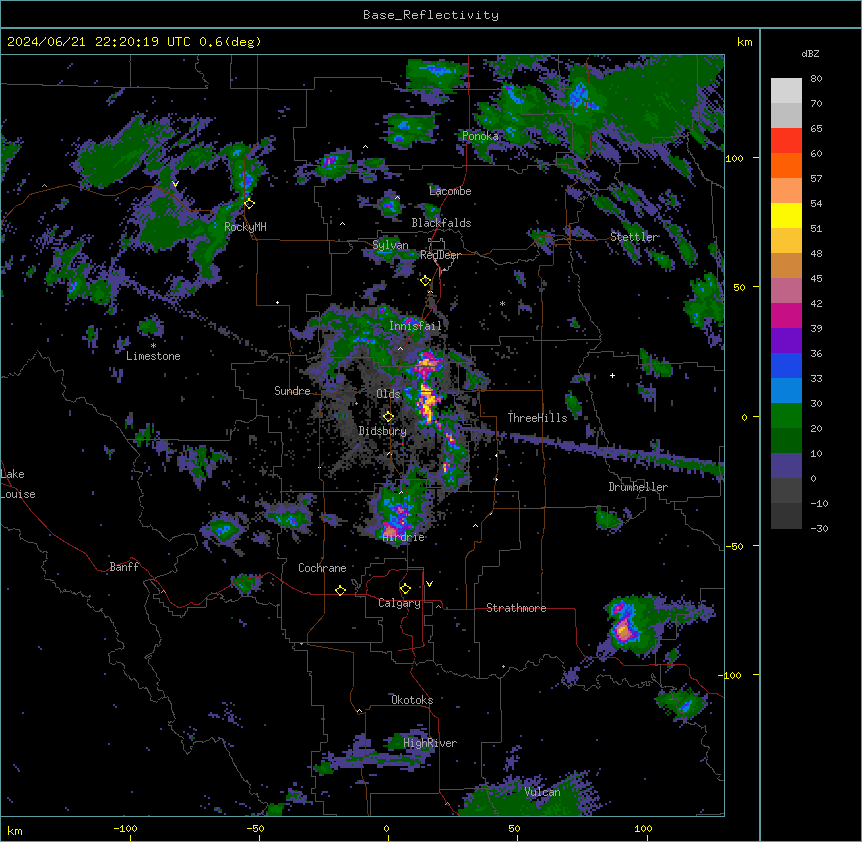Select the Strathmore label
The height and width of the screenshot is (842, 862).
pyautogui.click(x=516, y=608)
